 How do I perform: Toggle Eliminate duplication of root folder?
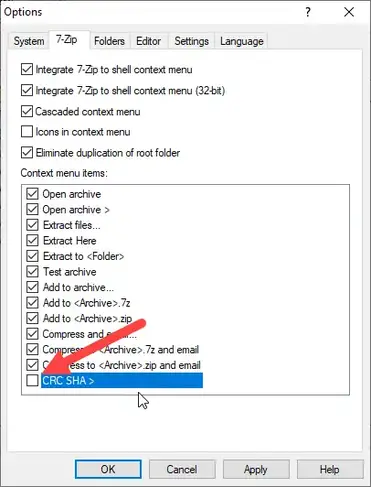click(x=27, y=153)
